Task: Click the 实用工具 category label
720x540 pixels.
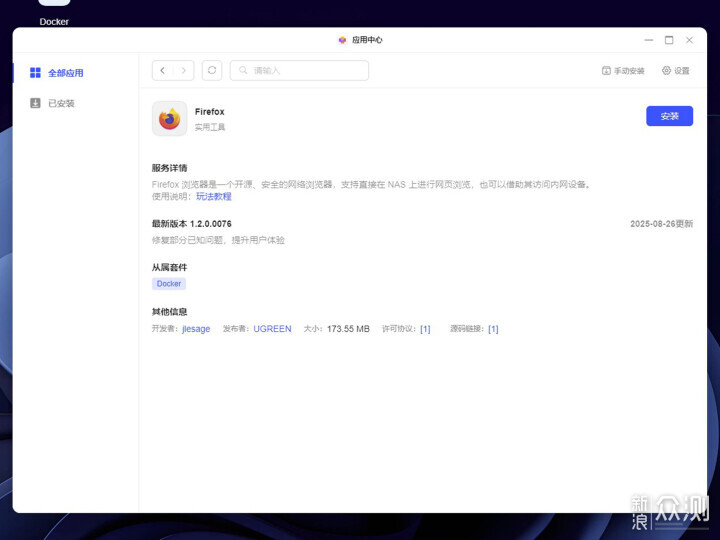Action: coord(210,127)
